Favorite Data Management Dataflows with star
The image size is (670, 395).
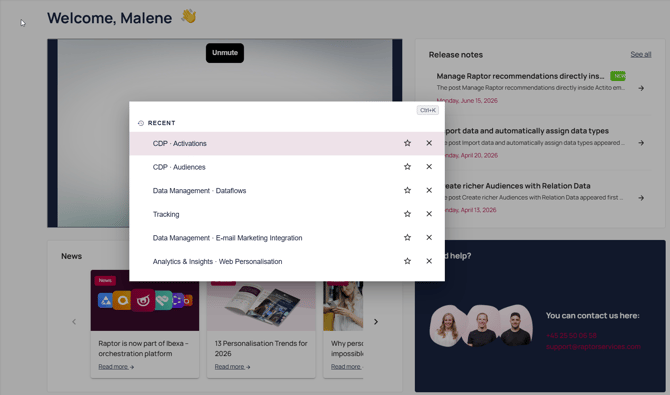point(407,190)
